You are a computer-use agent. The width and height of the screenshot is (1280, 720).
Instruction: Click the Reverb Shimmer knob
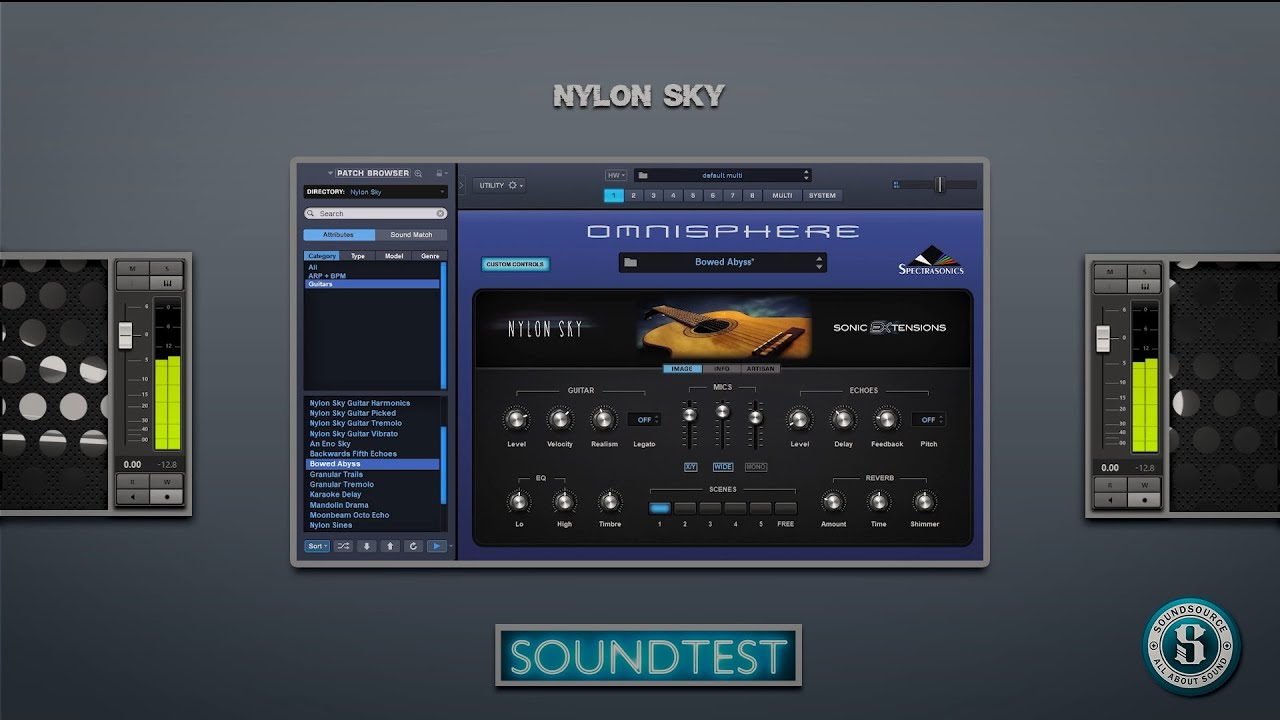924,501
